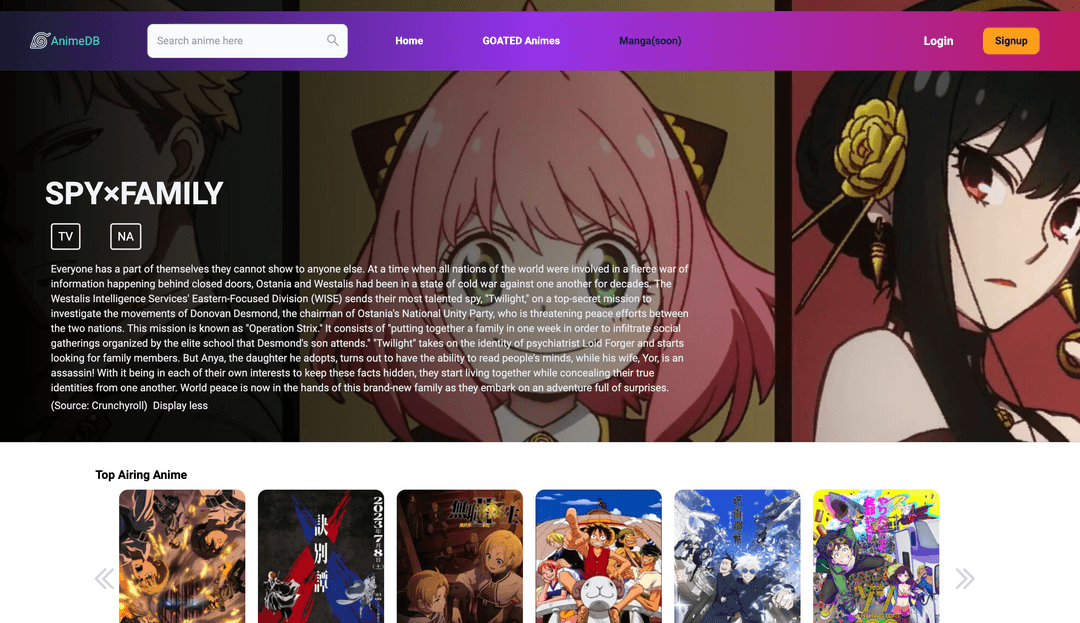Open the fiery first airing anime poster

tap(181, 556)
